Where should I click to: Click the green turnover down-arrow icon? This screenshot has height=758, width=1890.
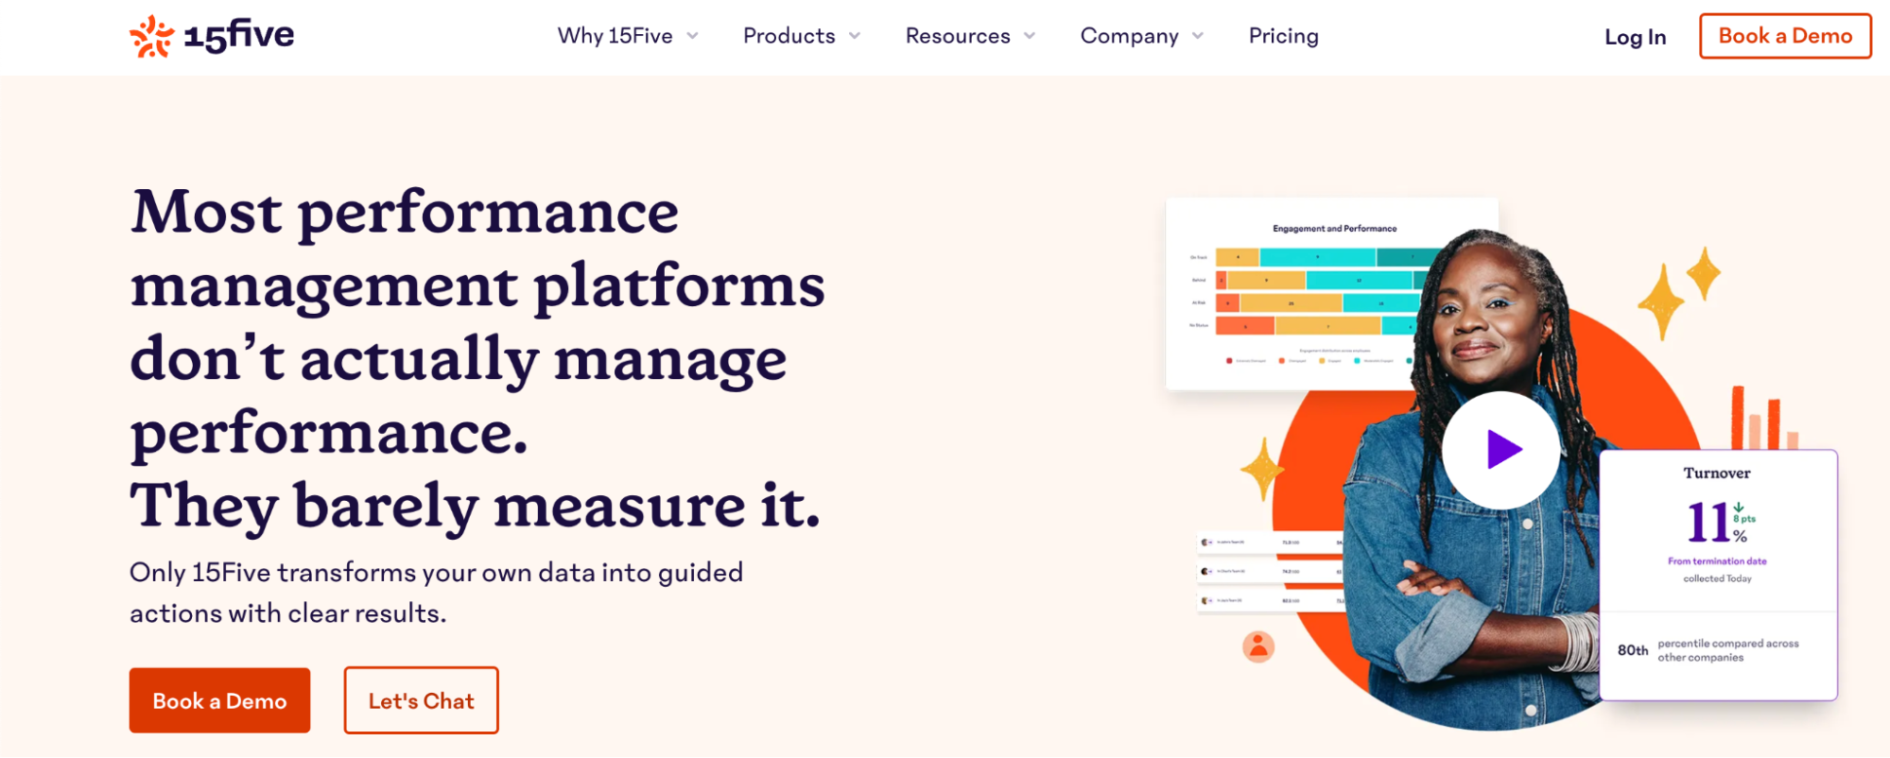coord(1739,507)
